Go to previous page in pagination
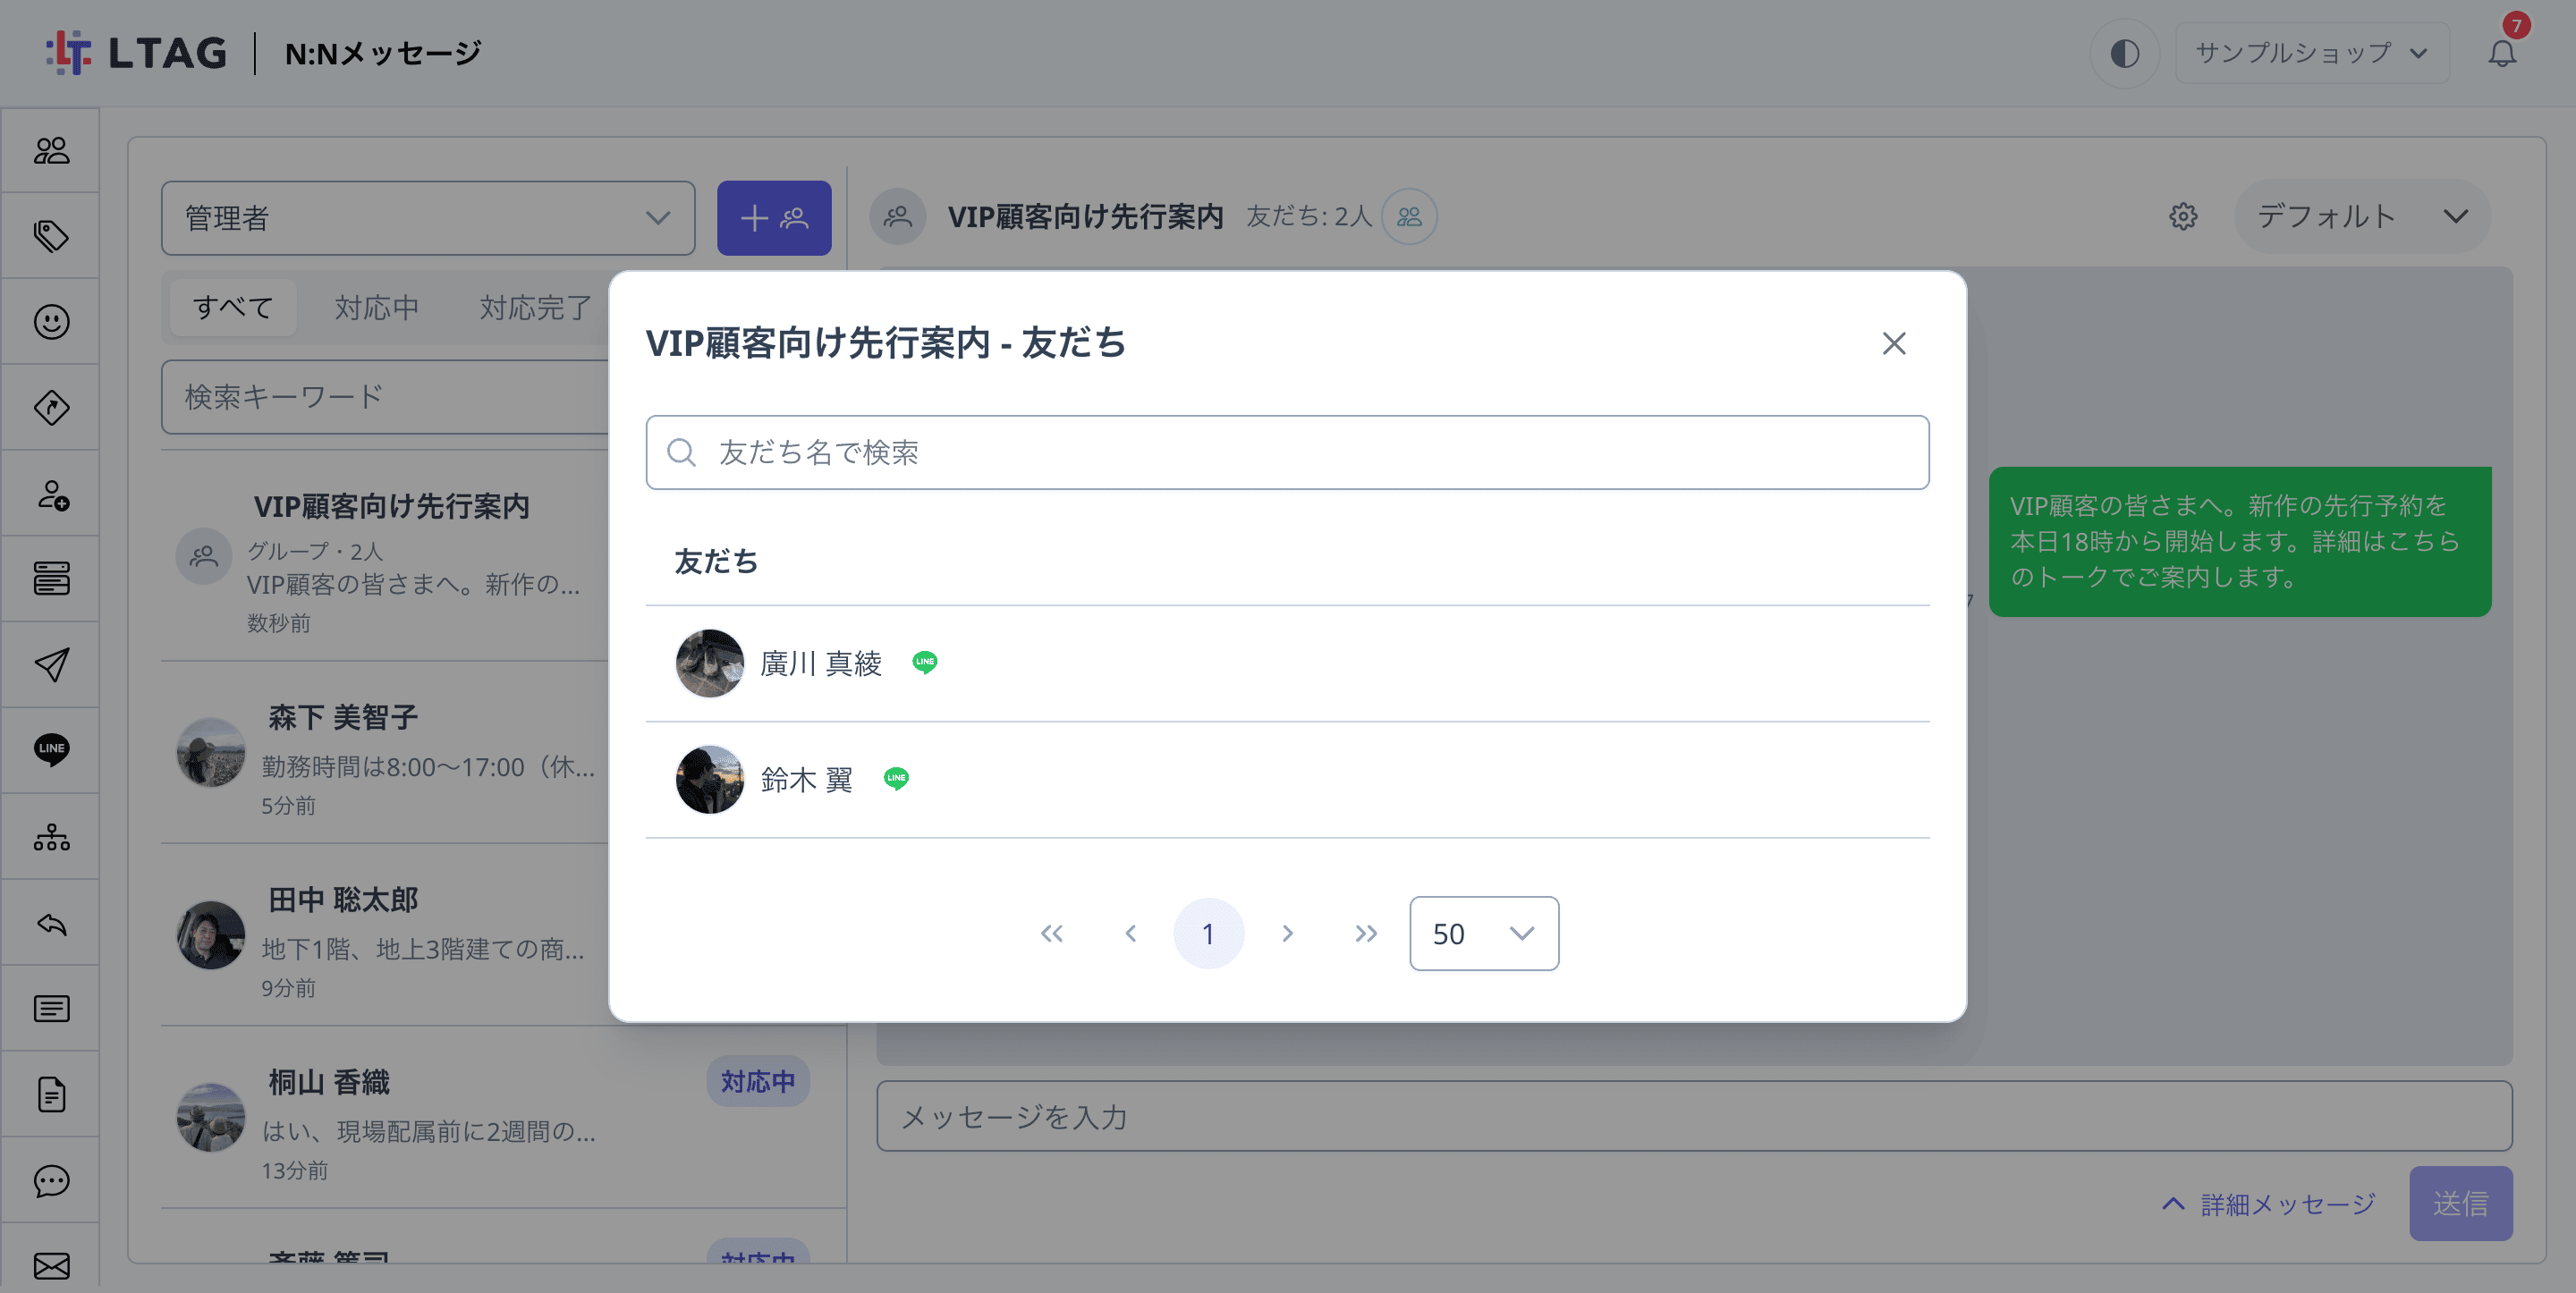This screenshot has width=2576, height=1293. tap(1130, 933)
